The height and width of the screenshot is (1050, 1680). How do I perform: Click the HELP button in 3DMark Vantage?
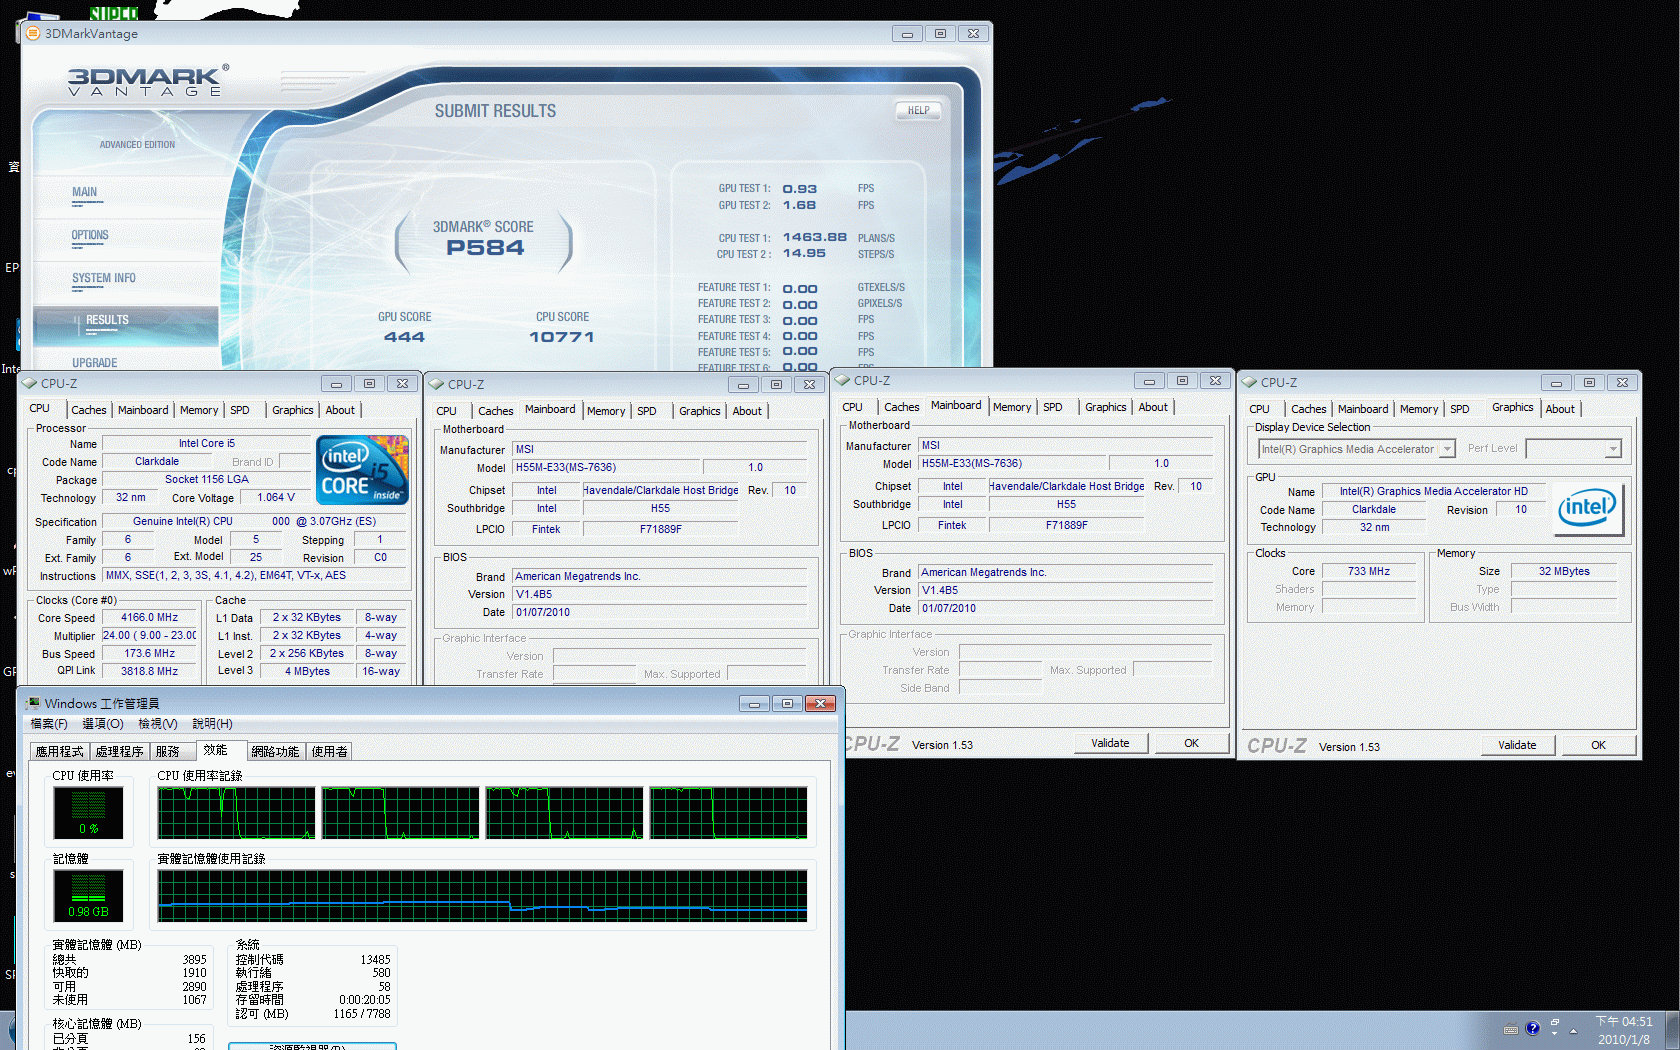pos(918,110)
